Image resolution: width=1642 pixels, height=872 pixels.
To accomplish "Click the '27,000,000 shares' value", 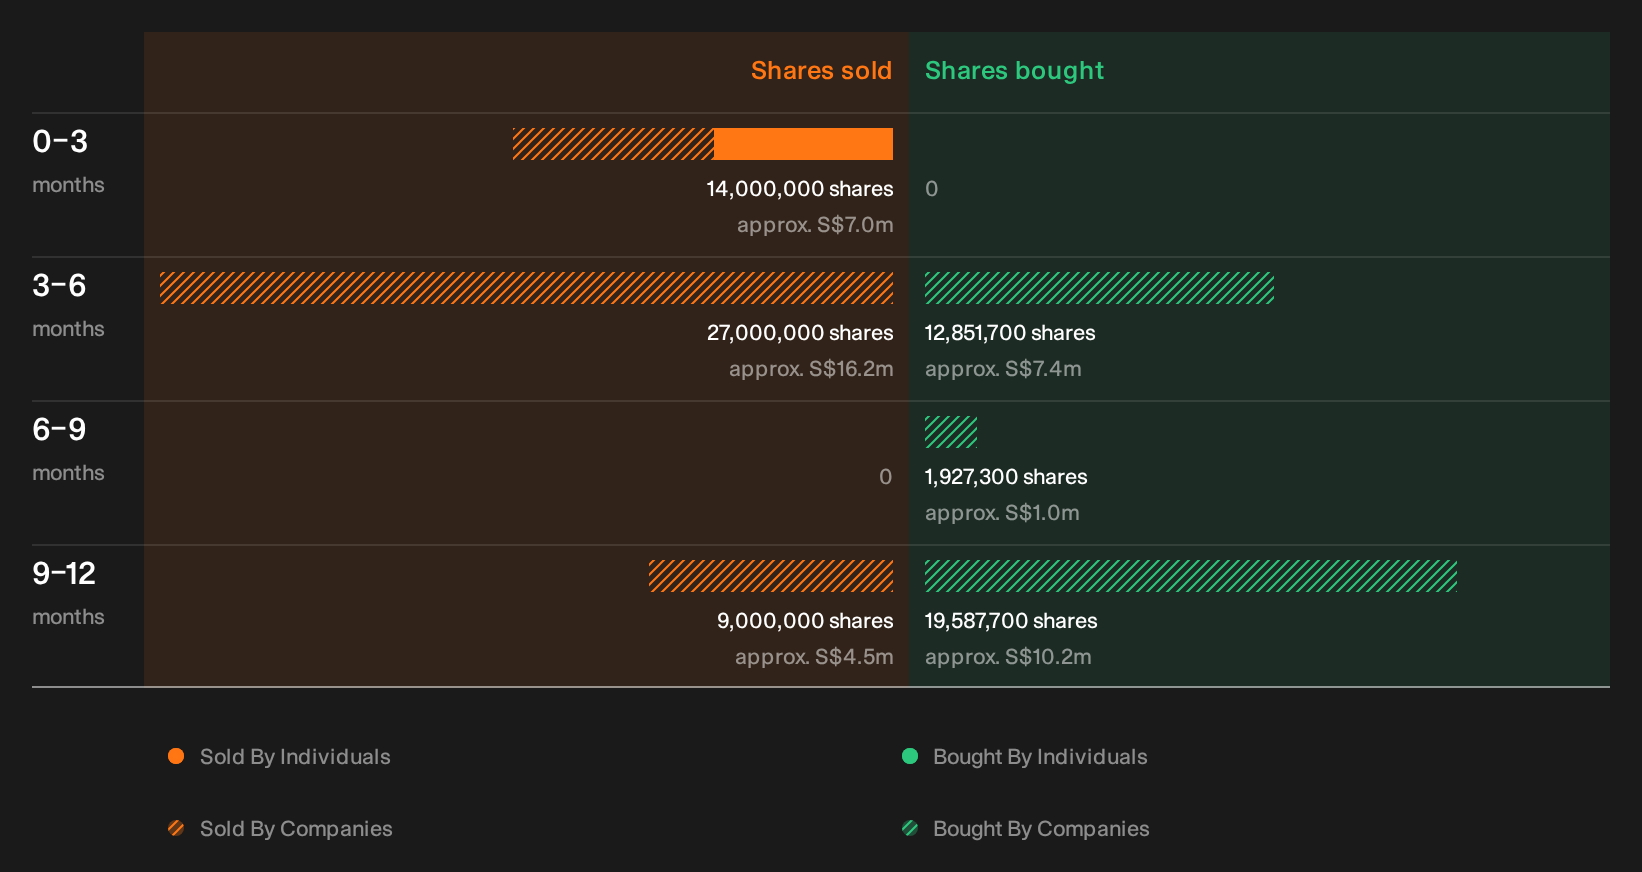I will (x=800, y=333).
